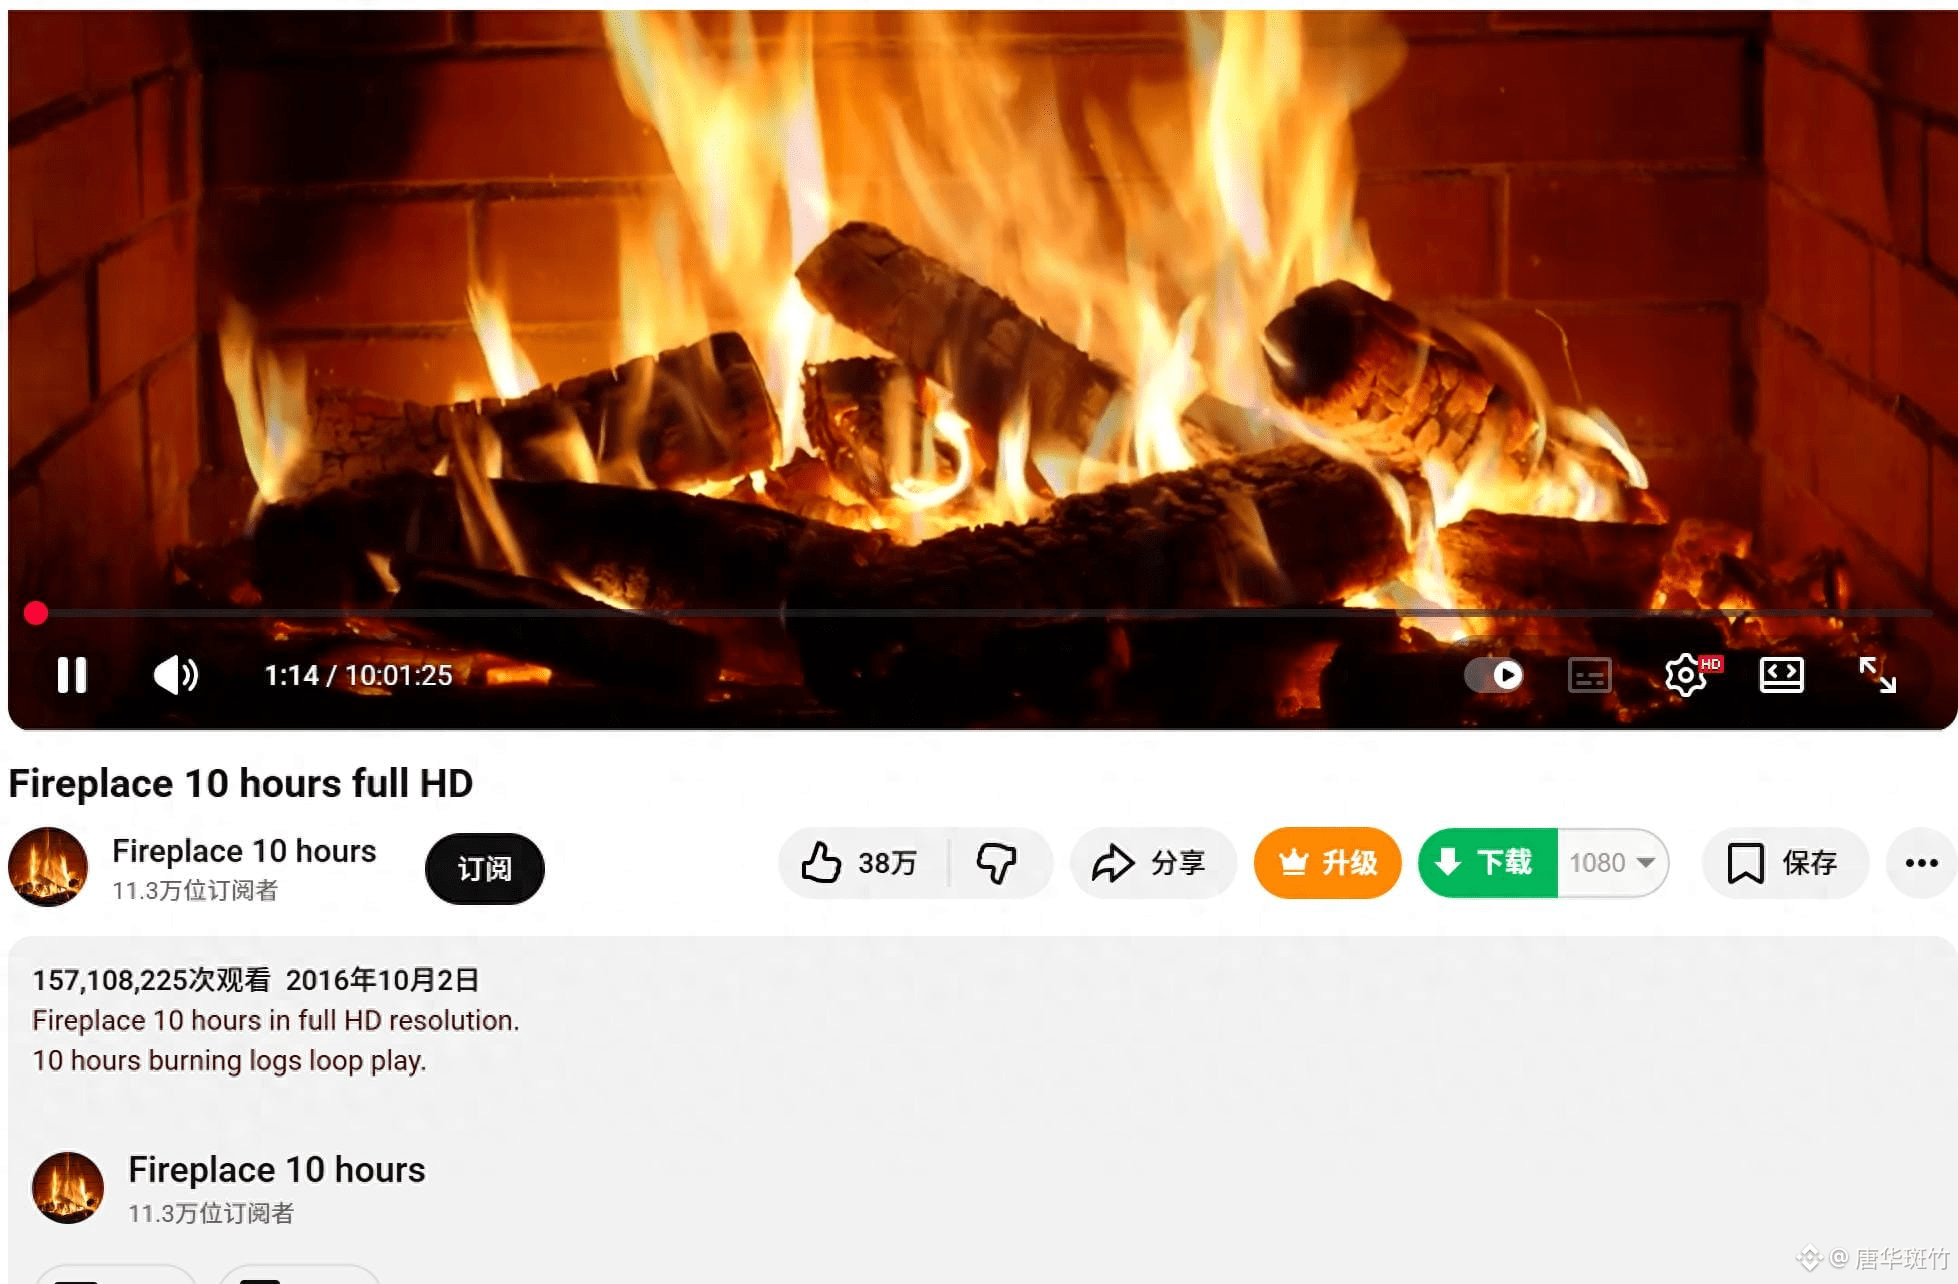Toggle subtitles captions button

[x=1589, y=675]
